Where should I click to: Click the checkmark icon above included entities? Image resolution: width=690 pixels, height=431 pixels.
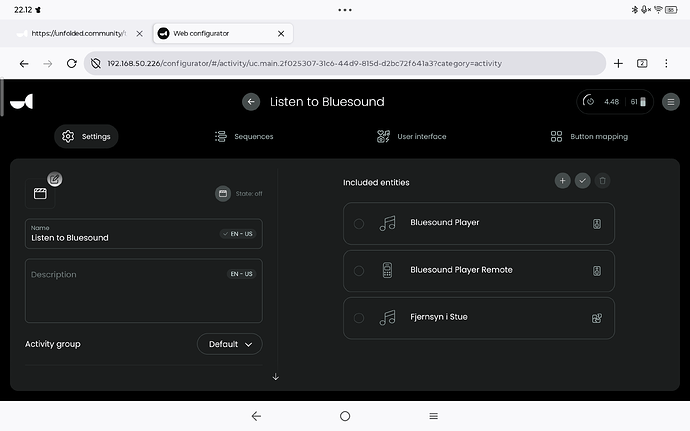click(x=583, y=181)
